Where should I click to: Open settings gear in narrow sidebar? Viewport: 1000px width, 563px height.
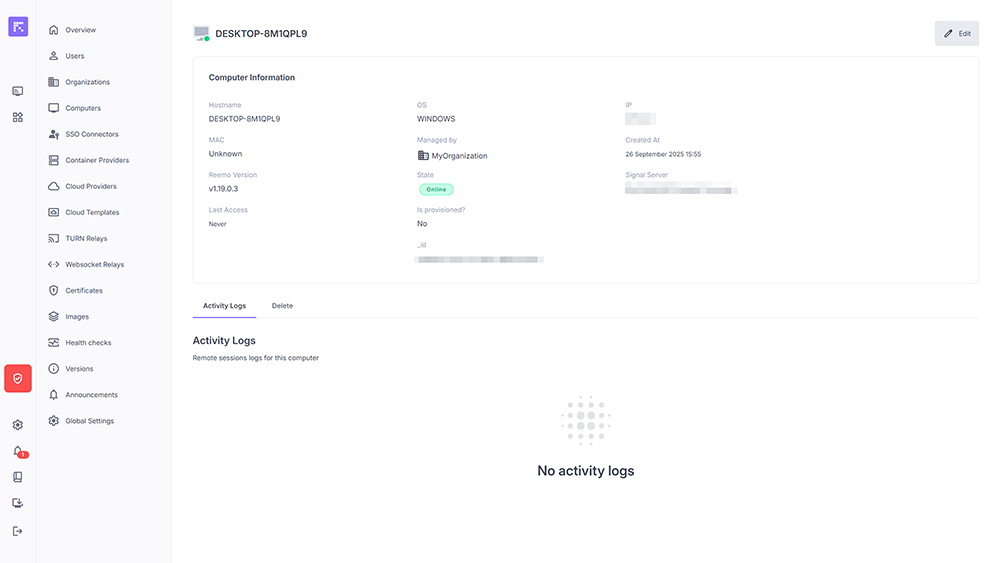coord(18,425)
